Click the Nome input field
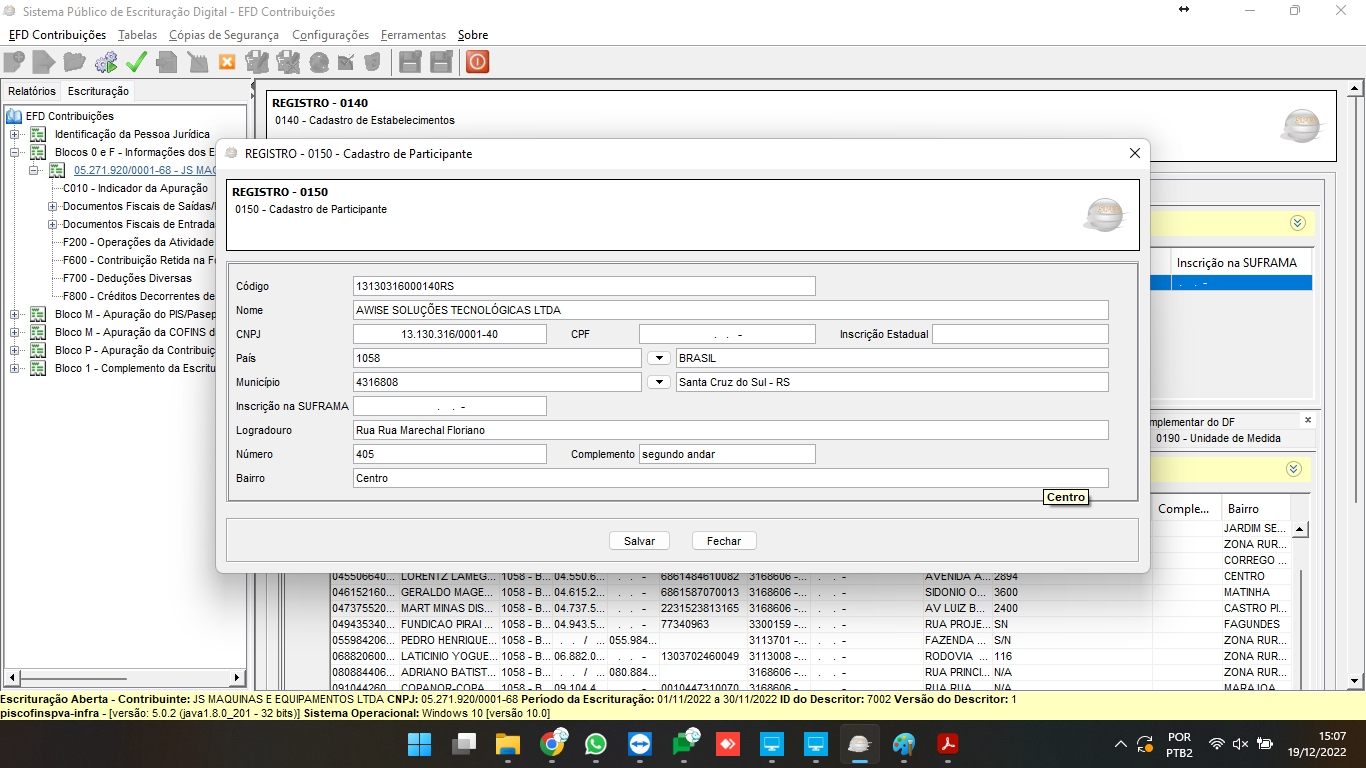1366x768 pixels. pos(730,310)
